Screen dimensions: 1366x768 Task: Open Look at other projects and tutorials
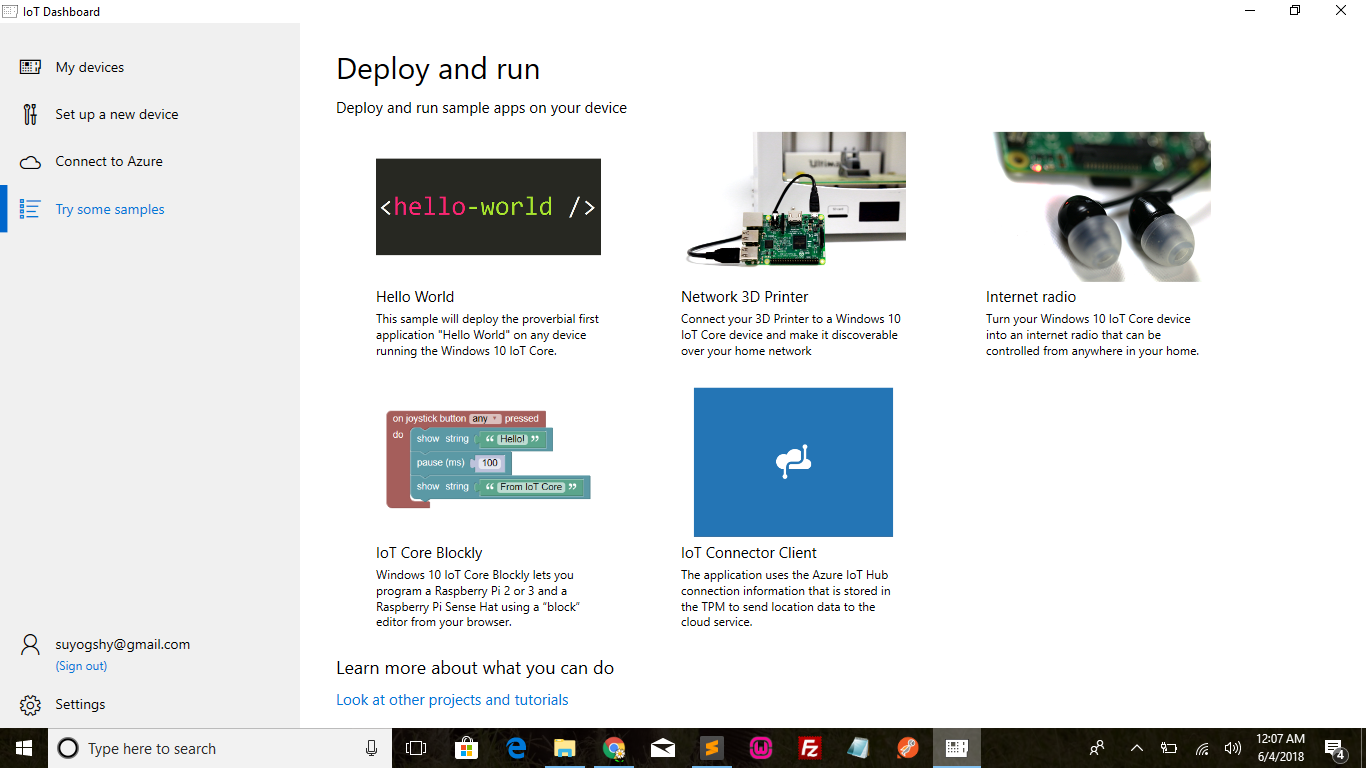coord(452,700)
